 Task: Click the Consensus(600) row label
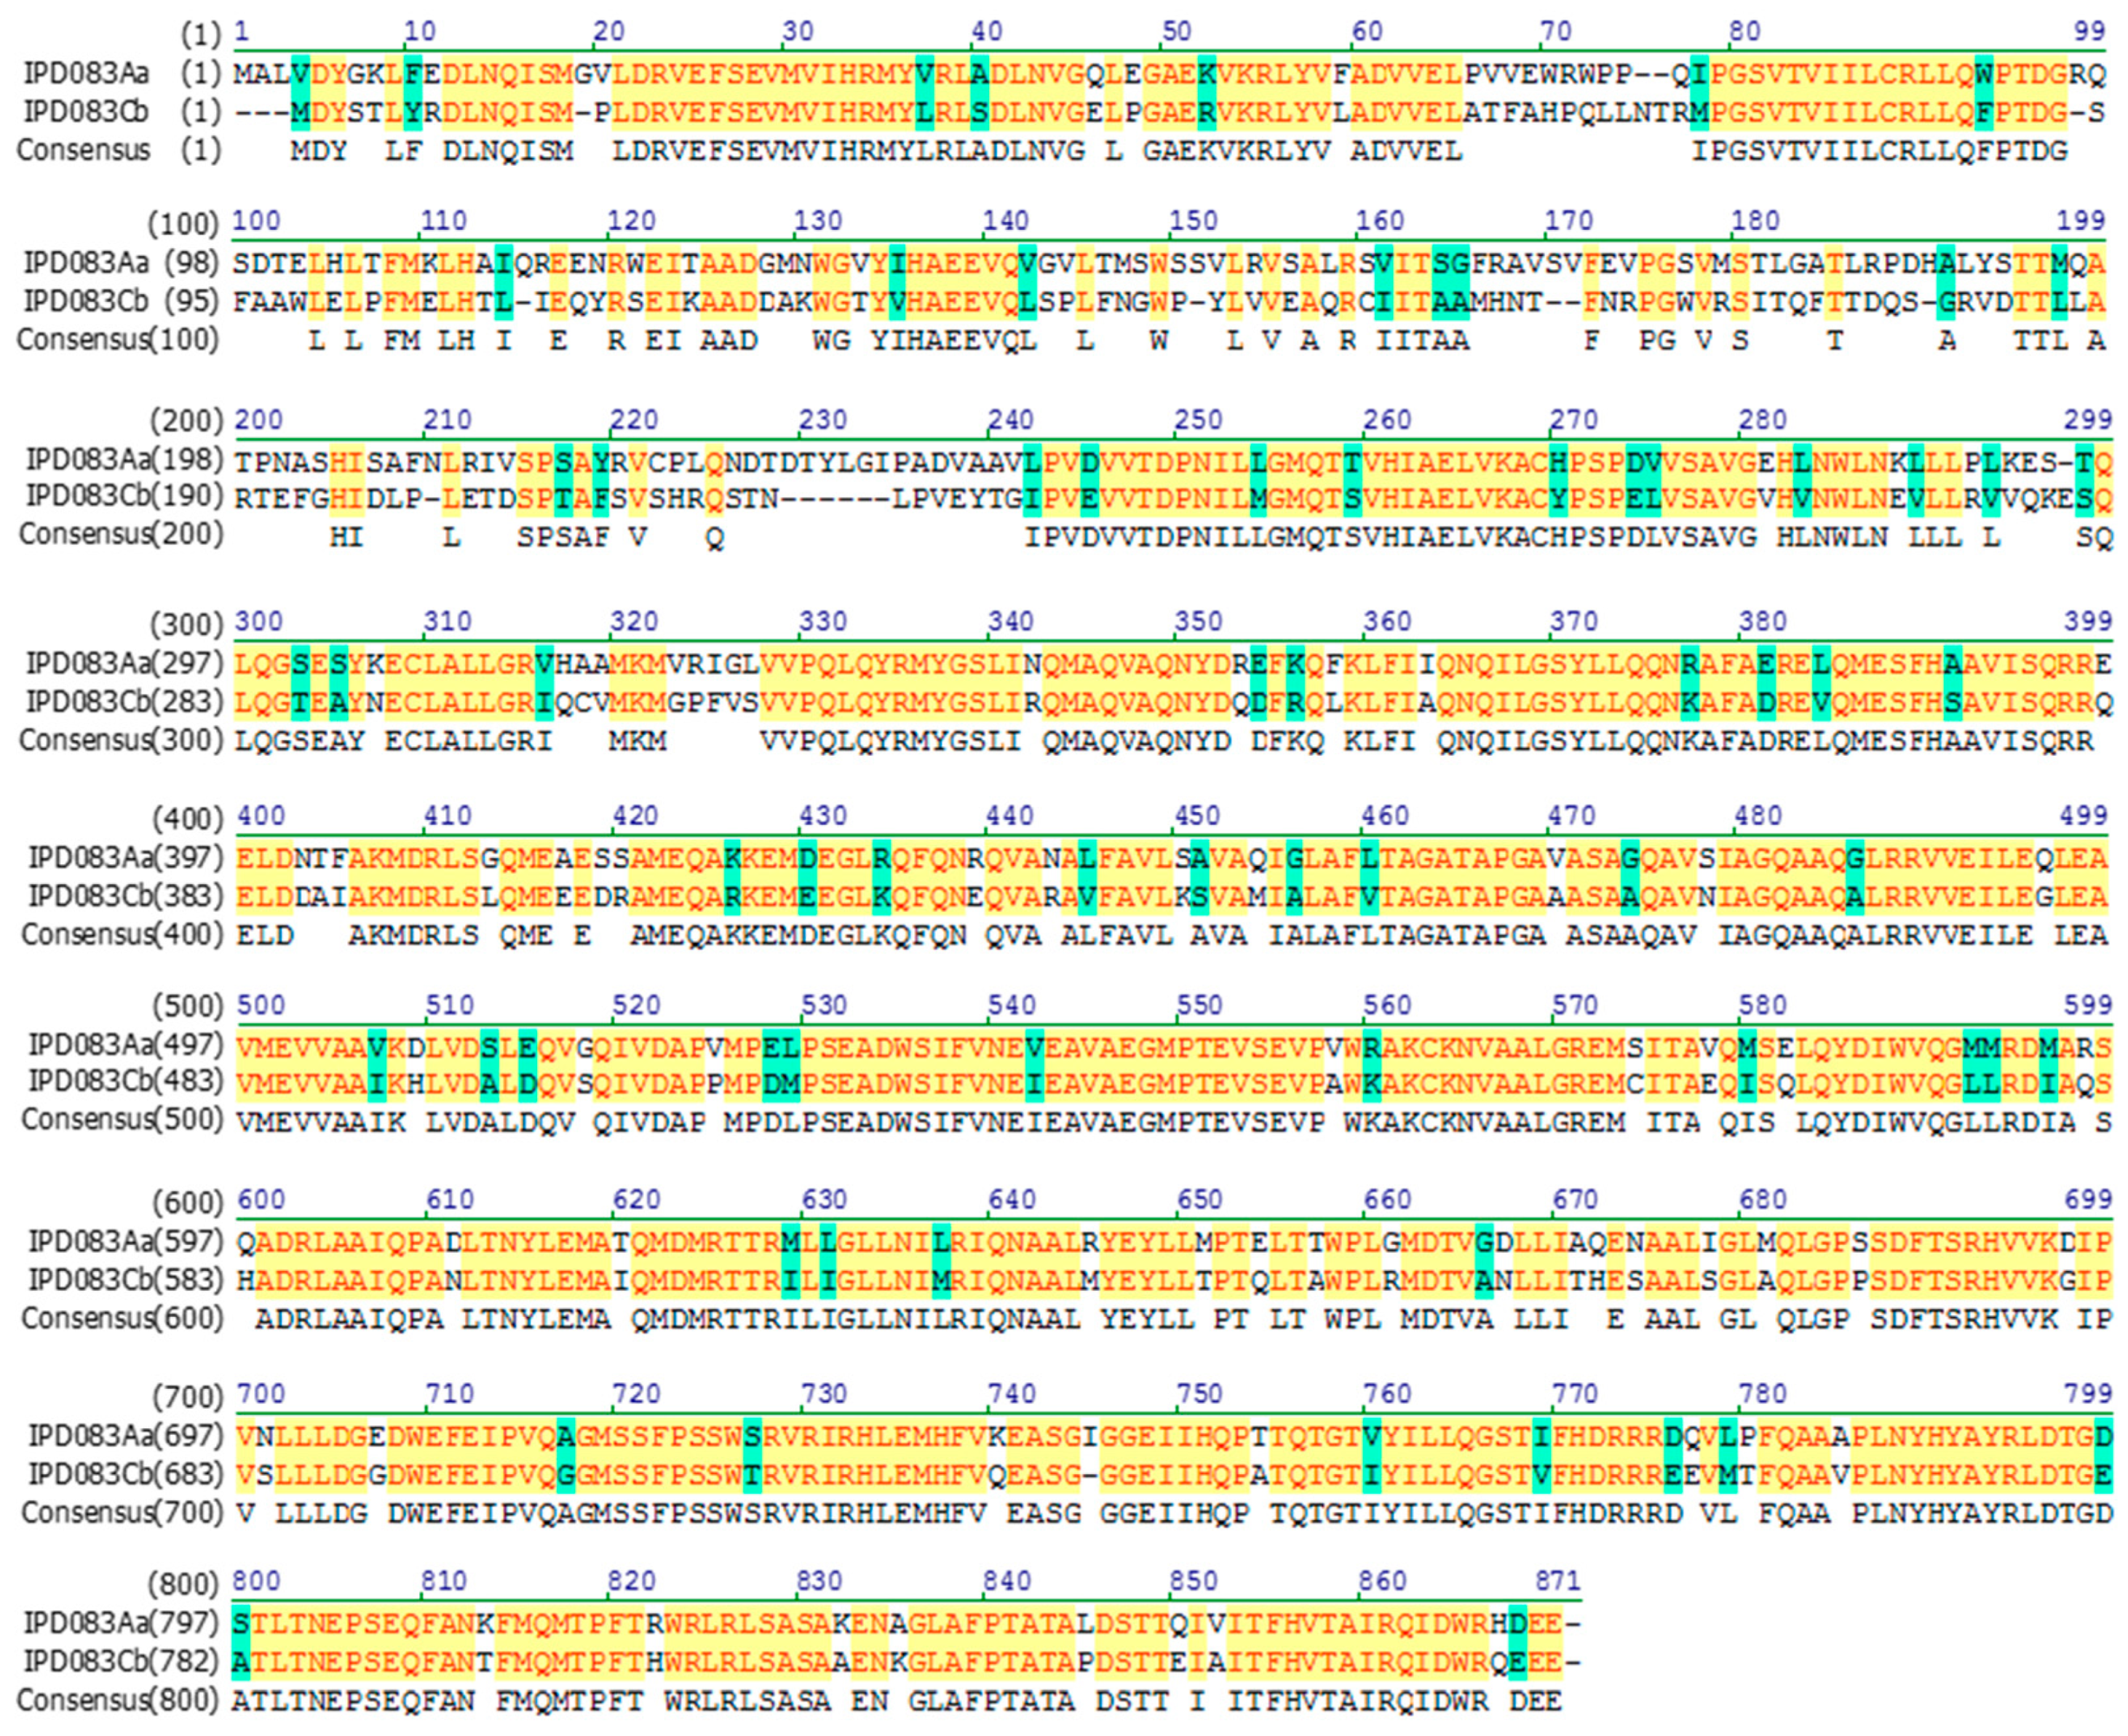(x=123, y=1318)
